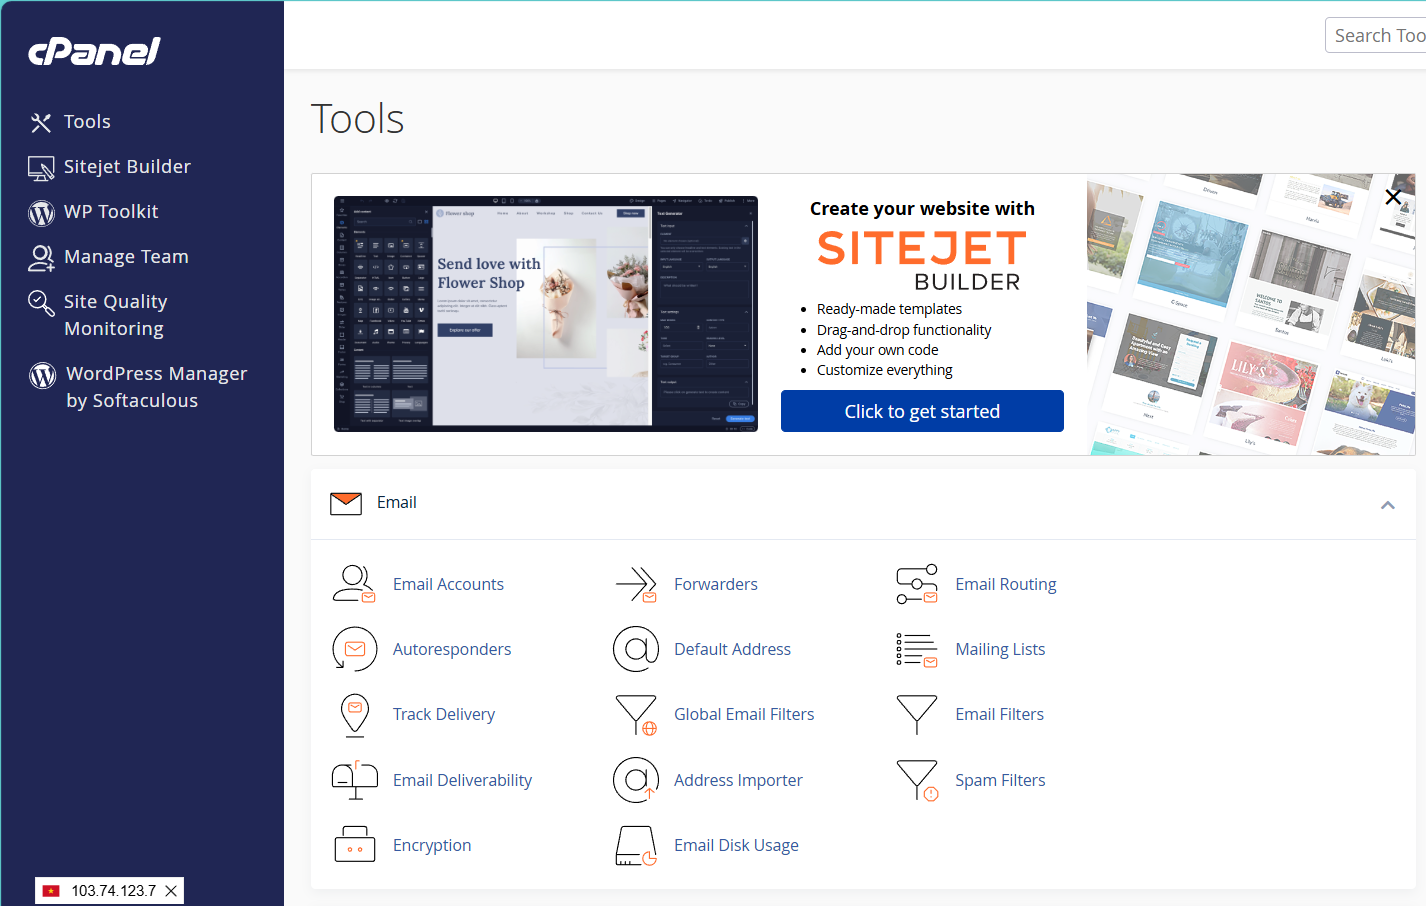Click the 'Click to get started' button
1426x906 pixels.
point(922,411)
